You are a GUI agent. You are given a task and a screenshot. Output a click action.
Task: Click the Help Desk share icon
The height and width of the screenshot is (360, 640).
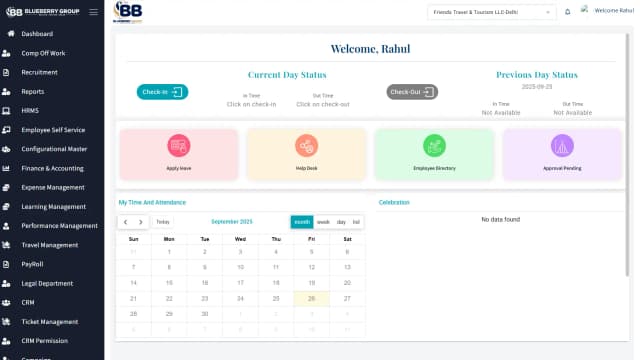point(307,146)
